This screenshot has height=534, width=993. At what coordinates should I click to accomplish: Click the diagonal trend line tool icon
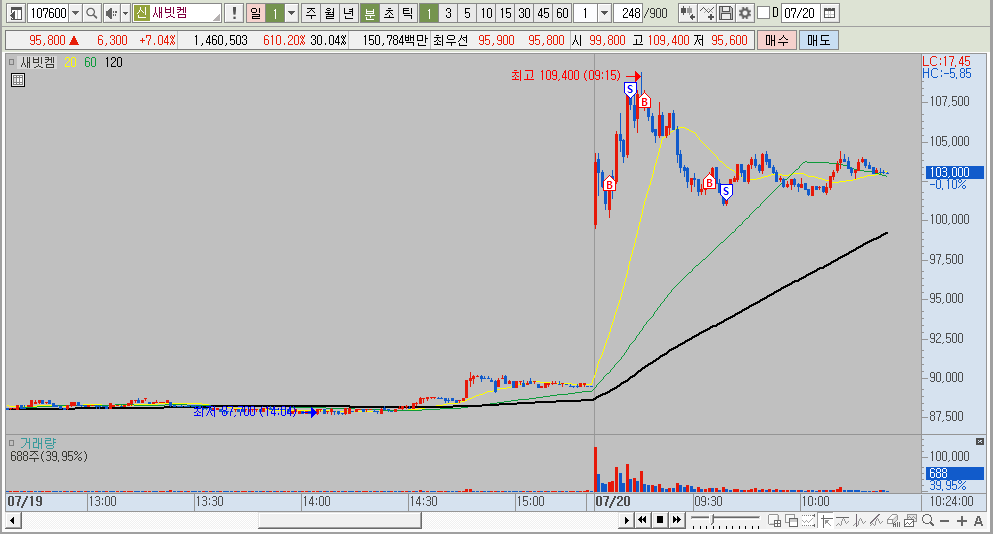tap(876, 521)
